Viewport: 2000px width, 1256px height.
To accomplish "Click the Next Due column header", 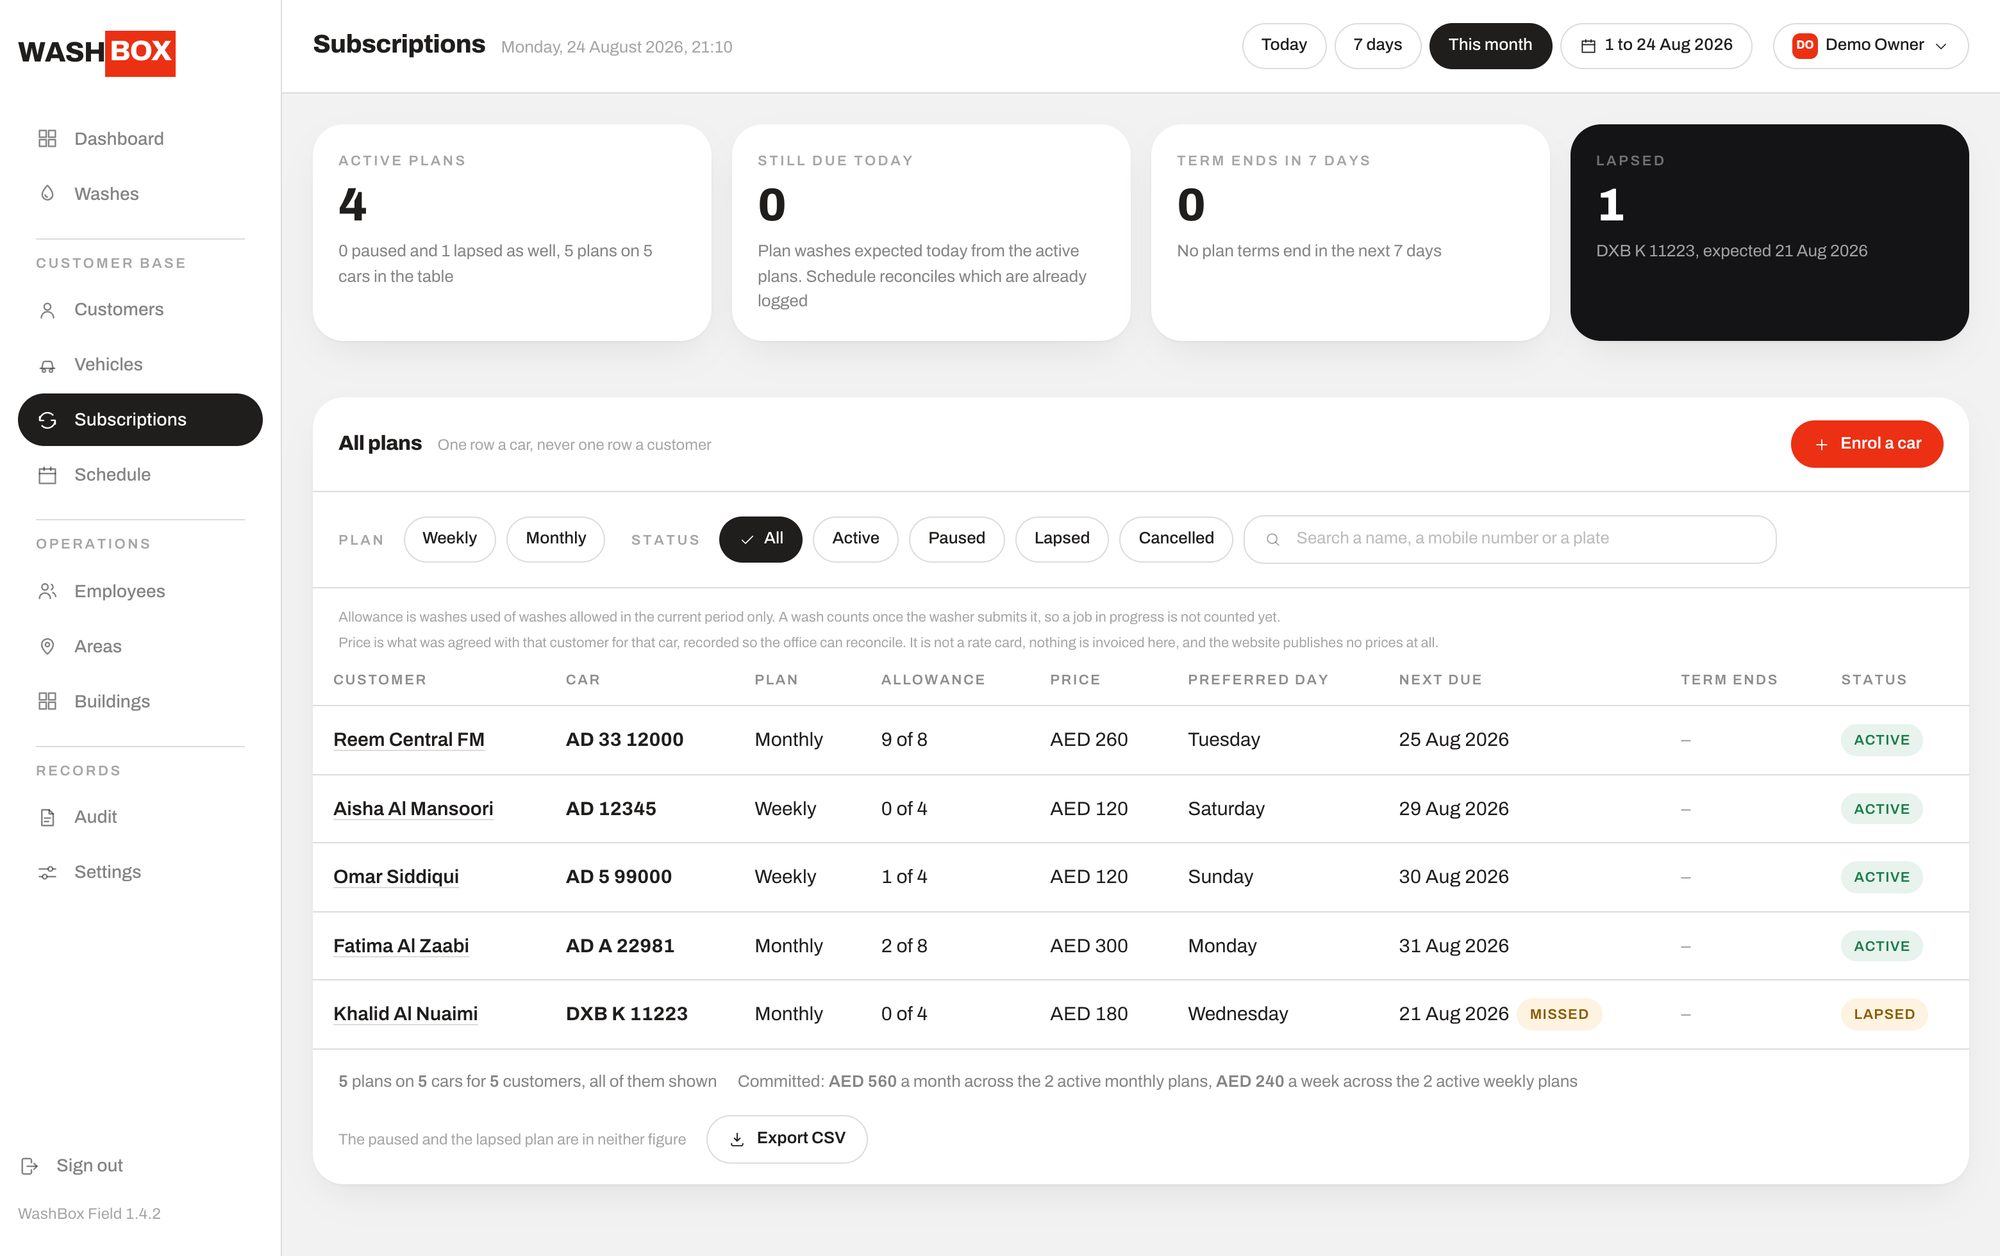I will pyautogui.click(x=1440, y=680).
